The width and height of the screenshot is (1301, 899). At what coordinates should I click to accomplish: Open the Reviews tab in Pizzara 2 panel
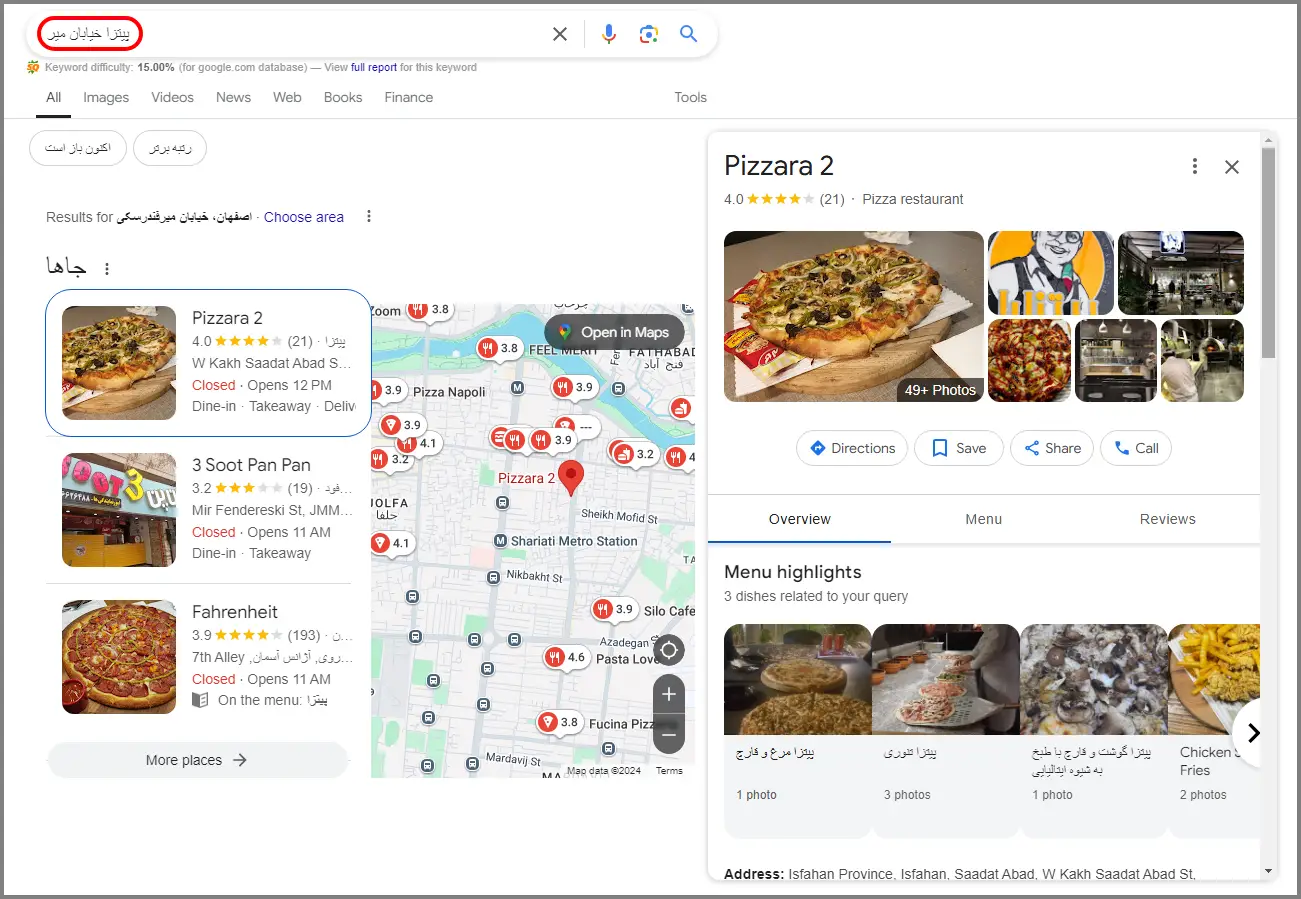click(x=1167, y=519)
